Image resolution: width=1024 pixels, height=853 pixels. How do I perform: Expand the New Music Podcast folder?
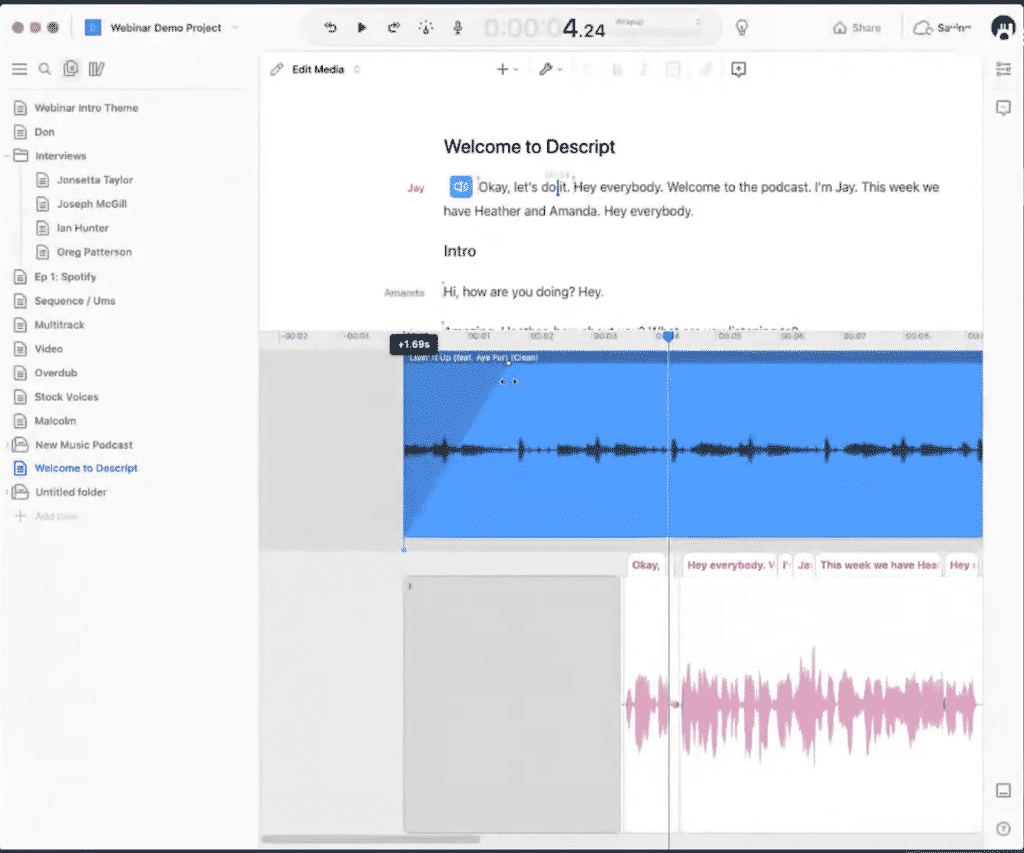pos(8,445)
